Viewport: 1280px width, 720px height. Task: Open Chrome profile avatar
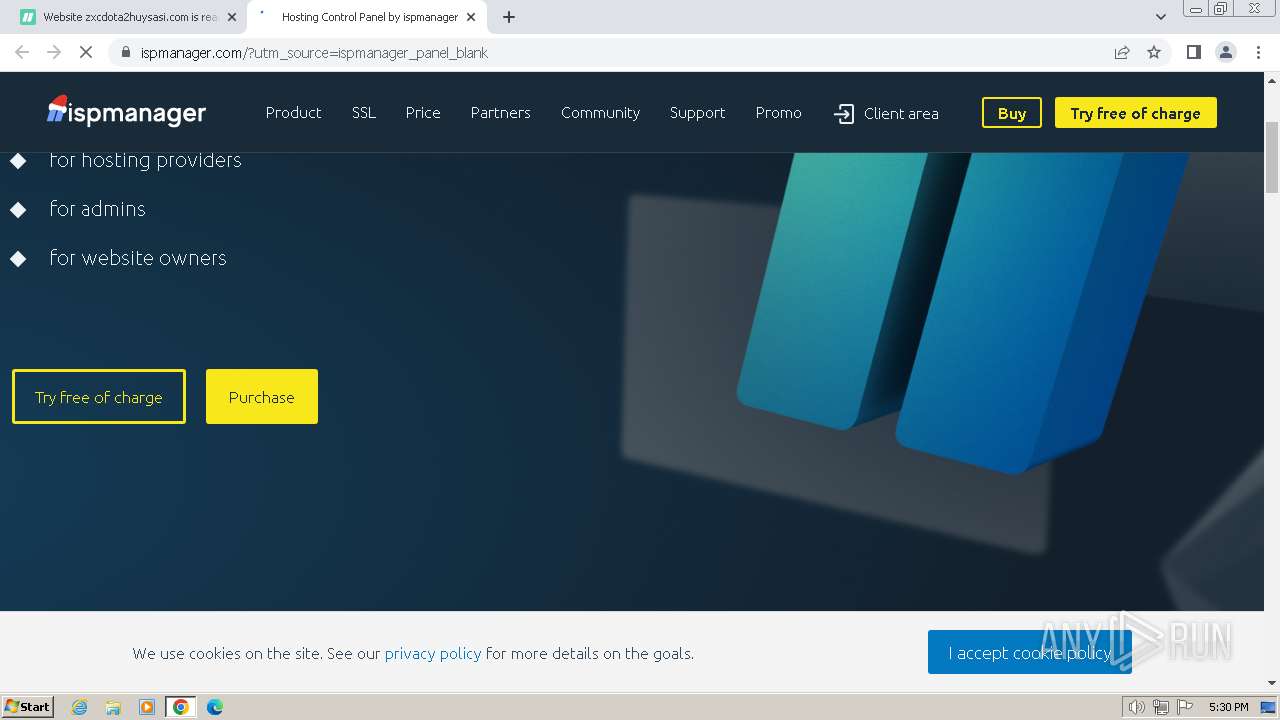[x=1225, y=52]
